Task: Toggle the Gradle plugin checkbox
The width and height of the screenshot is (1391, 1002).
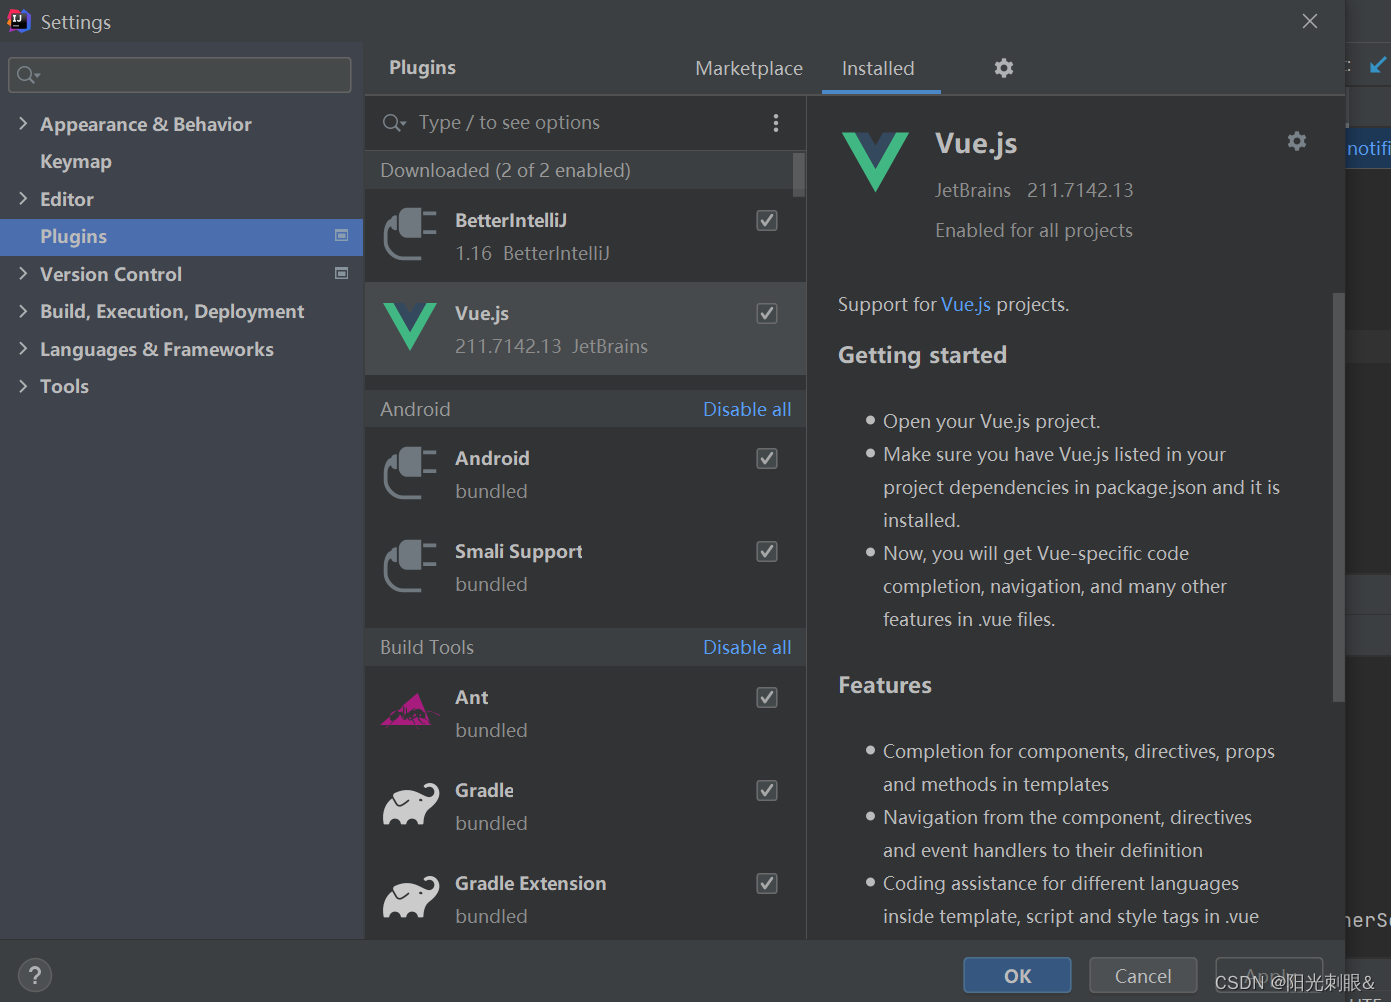Action: [767, 790]
